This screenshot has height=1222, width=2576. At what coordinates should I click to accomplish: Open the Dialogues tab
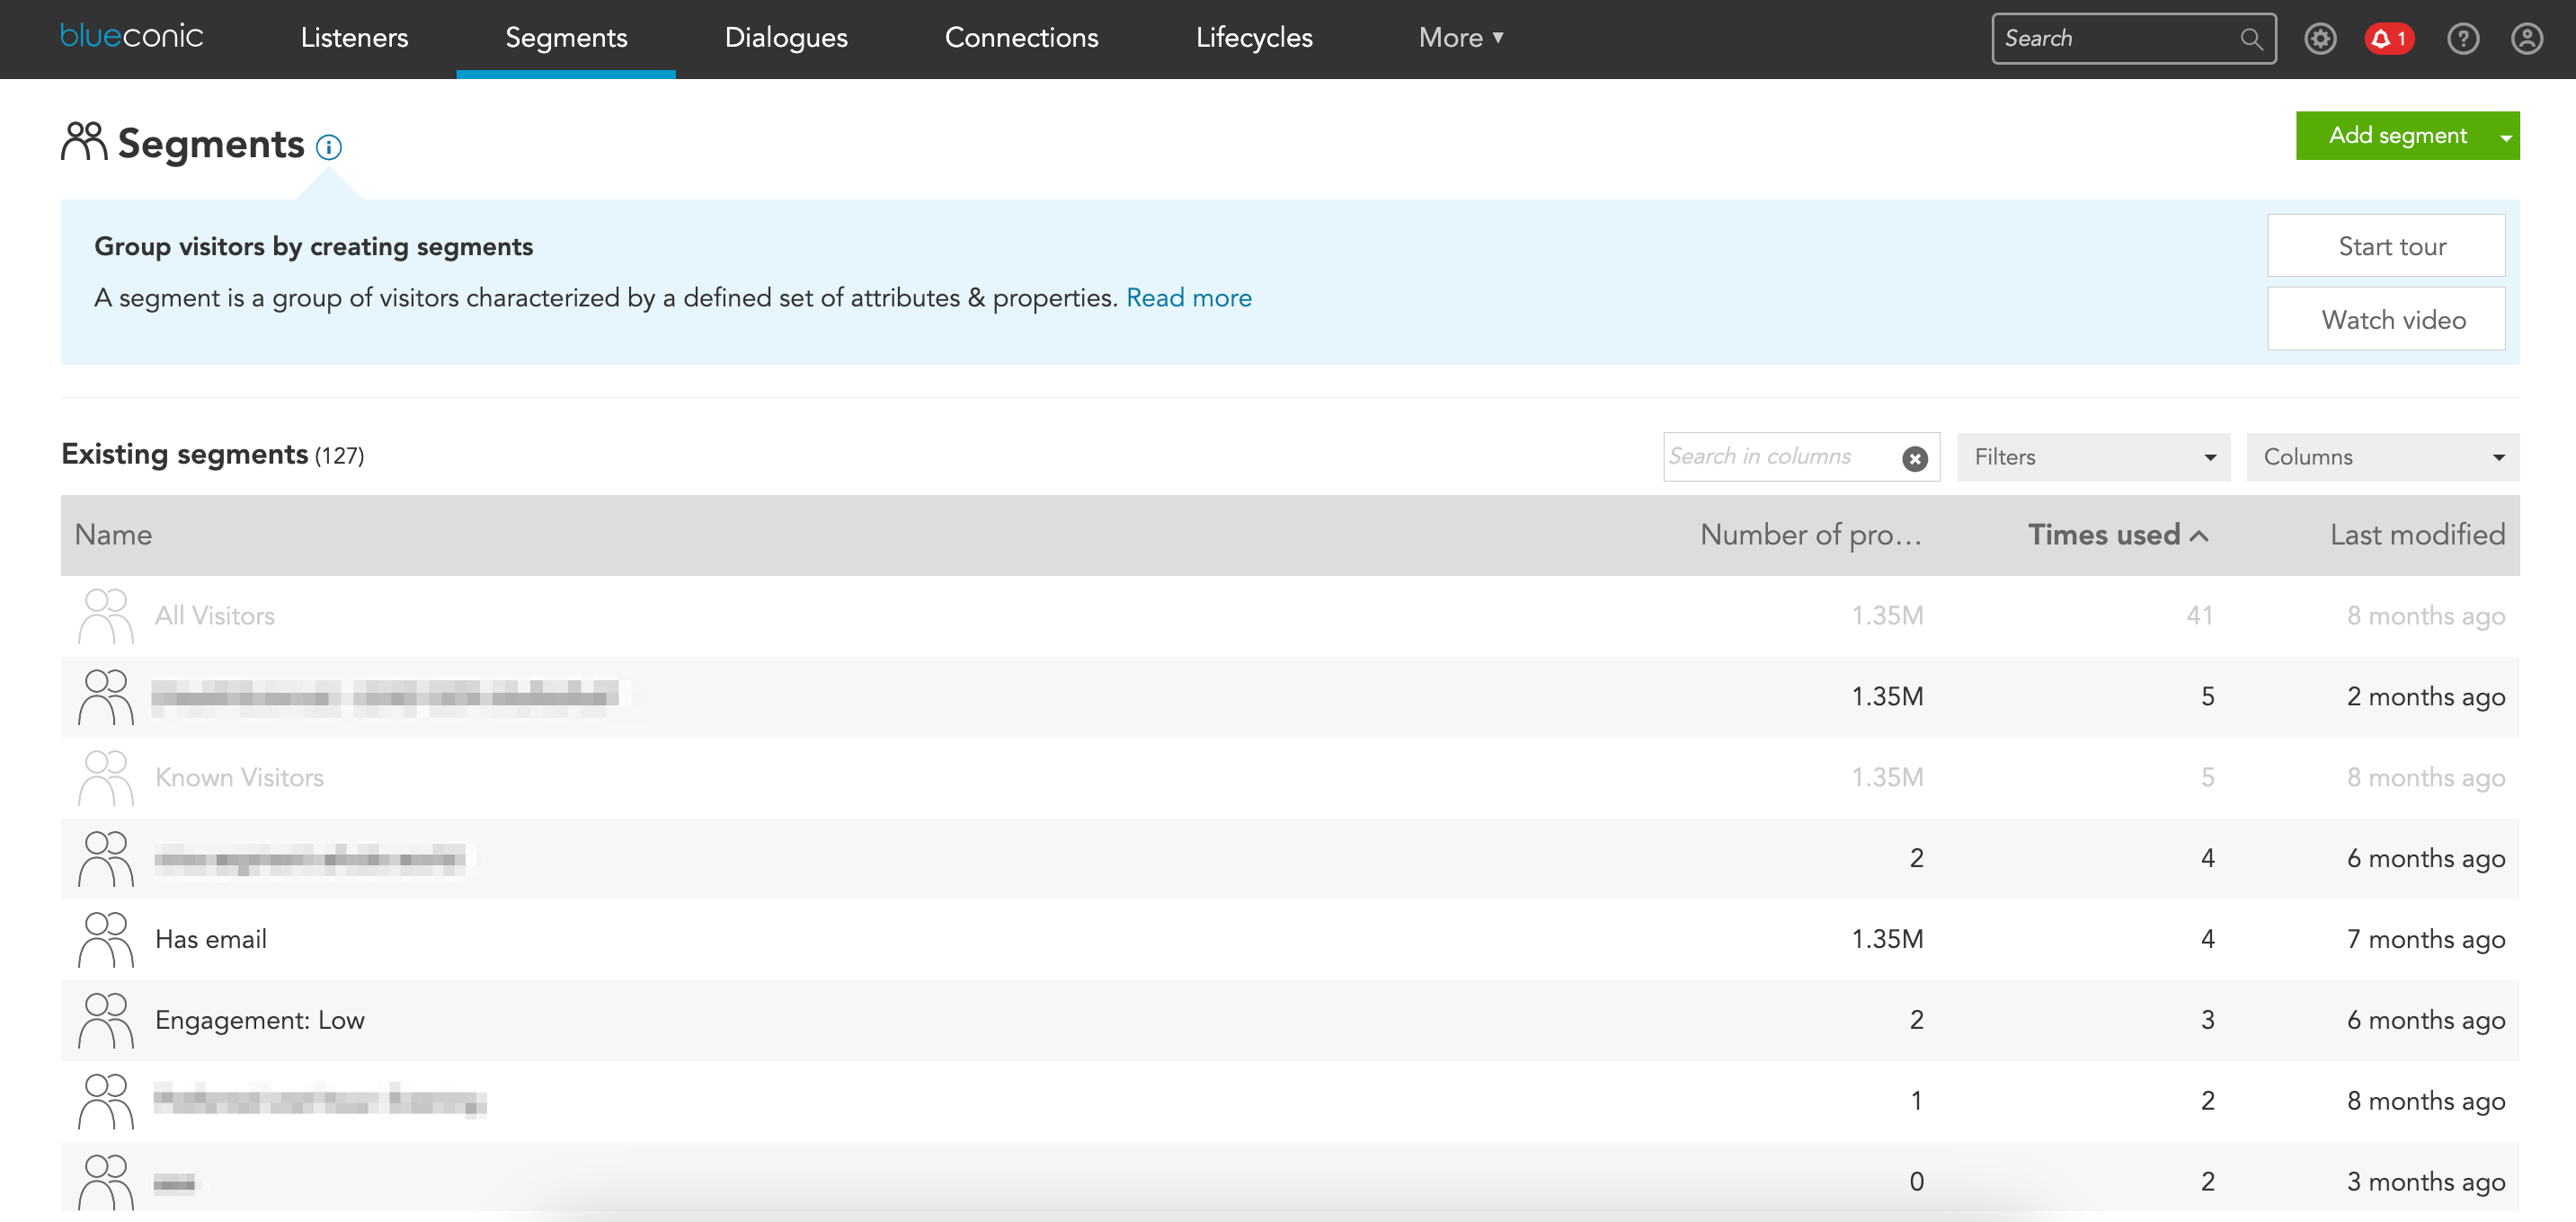click(x=786, y=38)
